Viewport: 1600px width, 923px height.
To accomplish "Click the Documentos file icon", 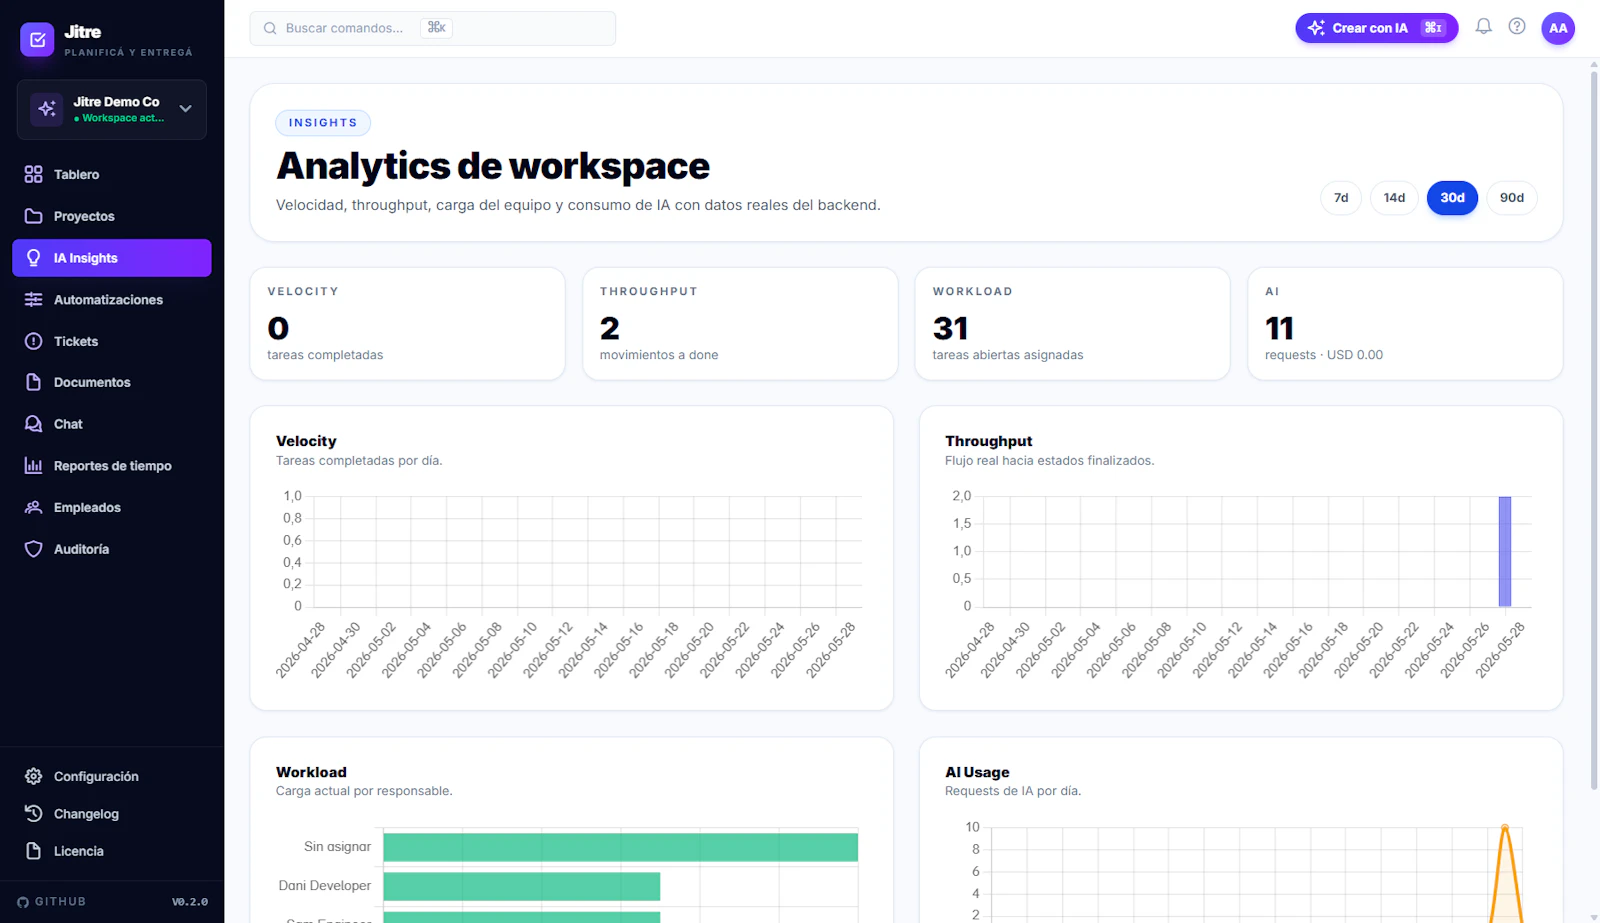I will pyautogui.click(x=33, y=382).
